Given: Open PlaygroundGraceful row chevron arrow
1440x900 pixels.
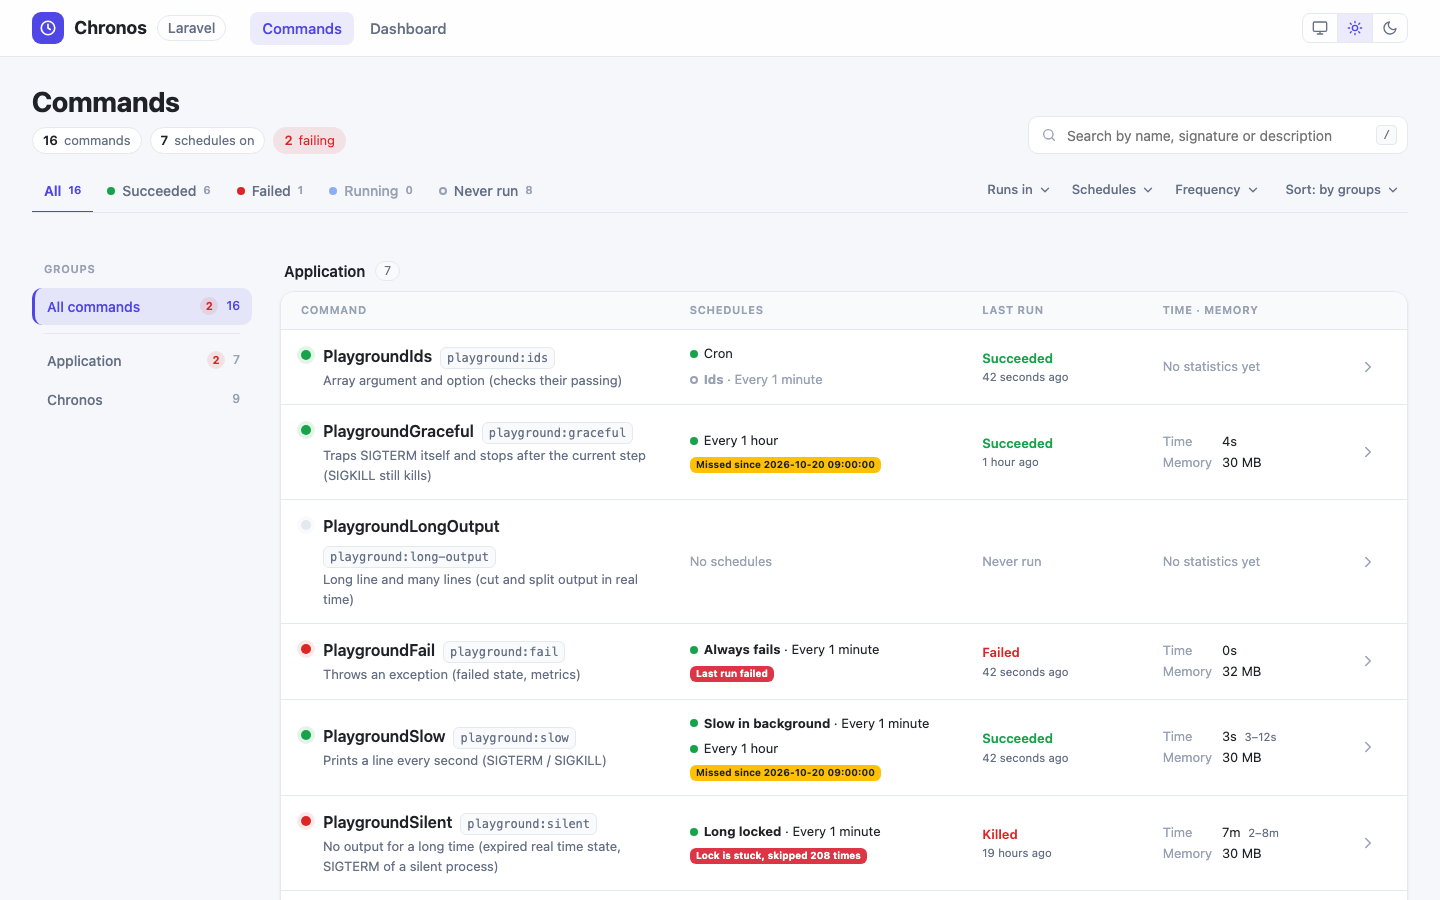Looking at the screenshot, I should coord(1368,452).
